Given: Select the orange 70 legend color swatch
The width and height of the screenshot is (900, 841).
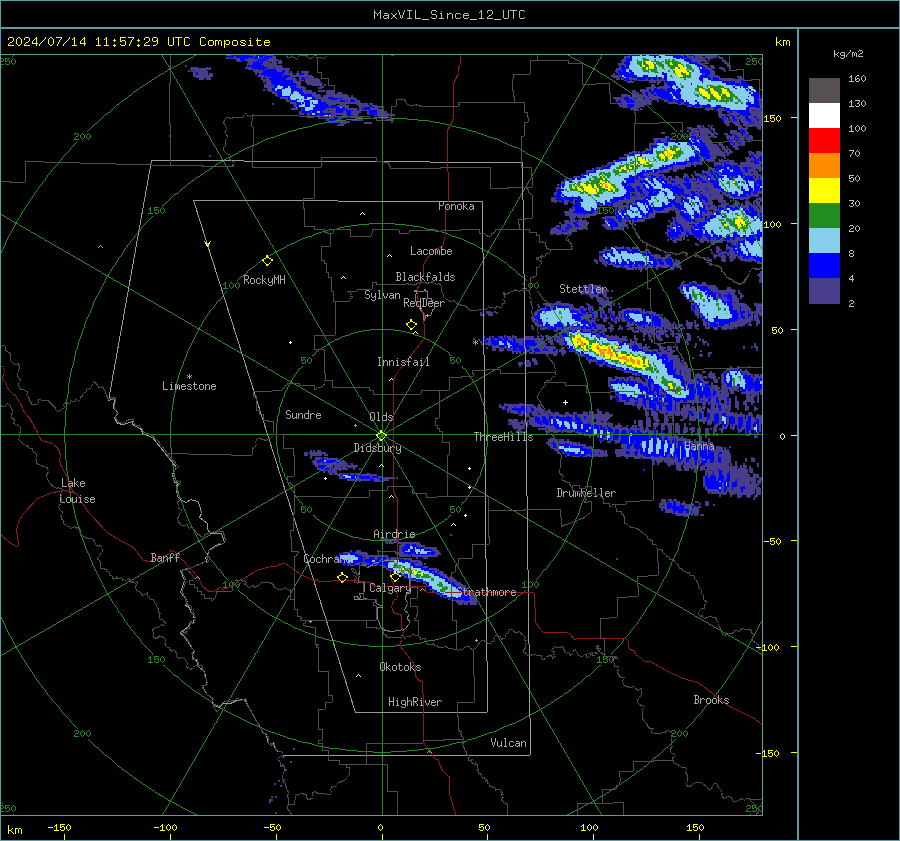Looking at the screenshot, I should [824, 166].
